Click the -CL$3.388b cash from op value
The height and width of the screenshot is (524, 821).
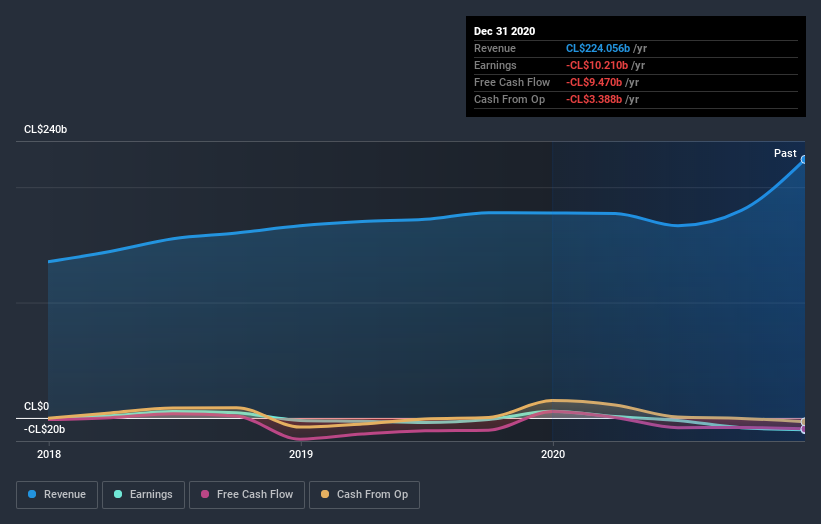click(x=594, y=99)
